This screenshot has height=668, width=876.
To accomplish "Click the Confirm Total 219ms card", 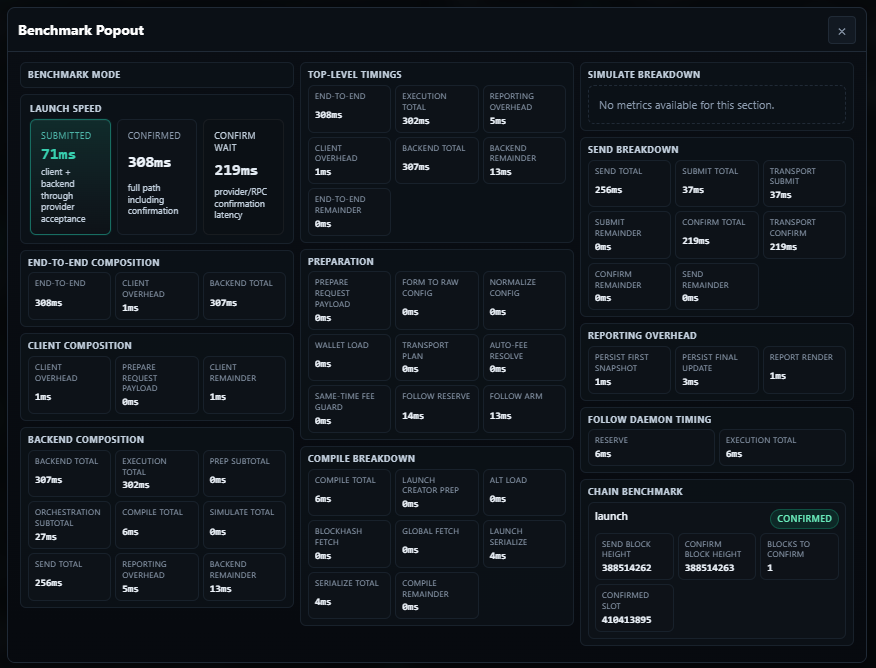I will [x=717, y=235].
